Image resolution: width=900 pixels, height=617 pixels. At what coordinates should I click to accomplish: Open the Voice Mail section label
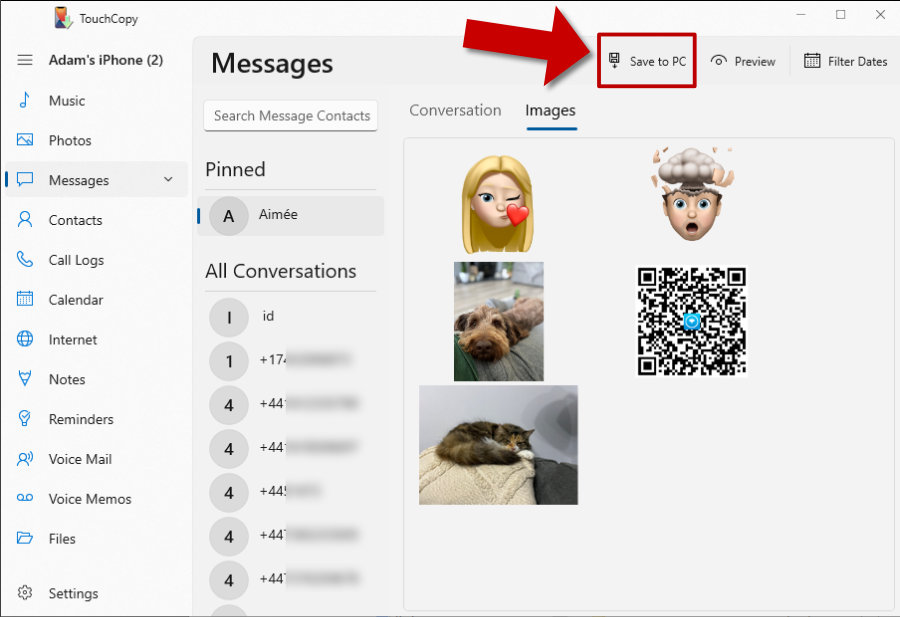tap(80, 459)
